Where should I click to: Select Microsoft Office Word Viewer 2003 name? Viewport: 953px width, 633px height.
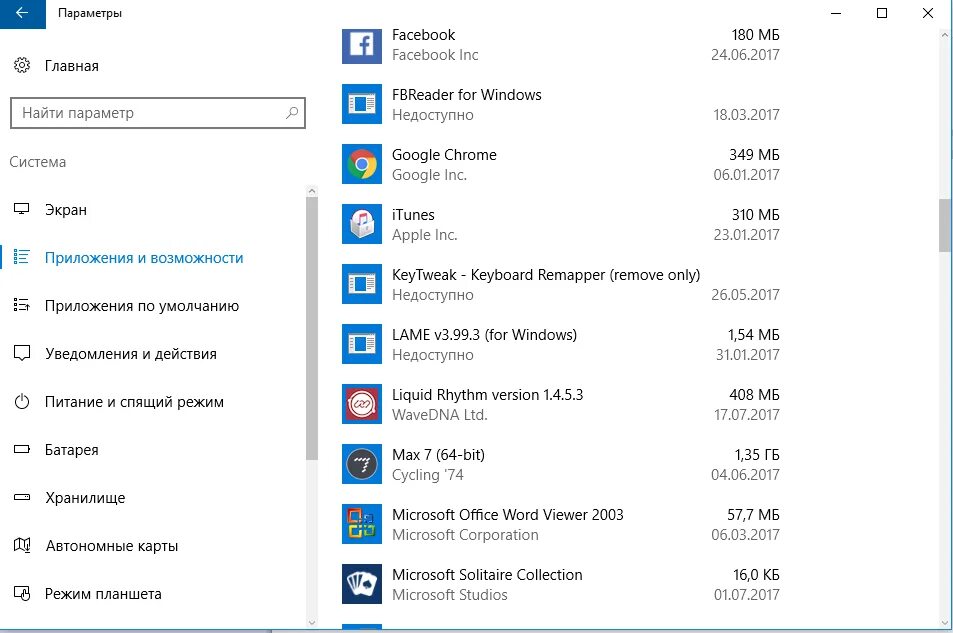click(x=507, y=515)
